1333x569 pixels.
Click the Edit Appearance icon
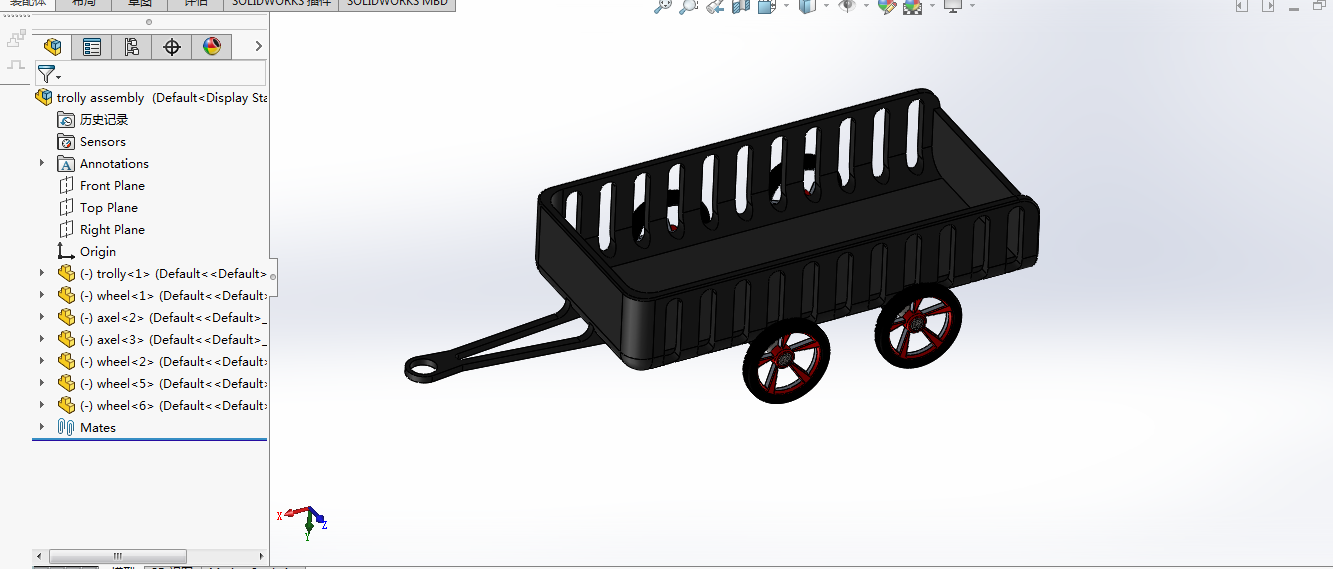tap(887, 6)
